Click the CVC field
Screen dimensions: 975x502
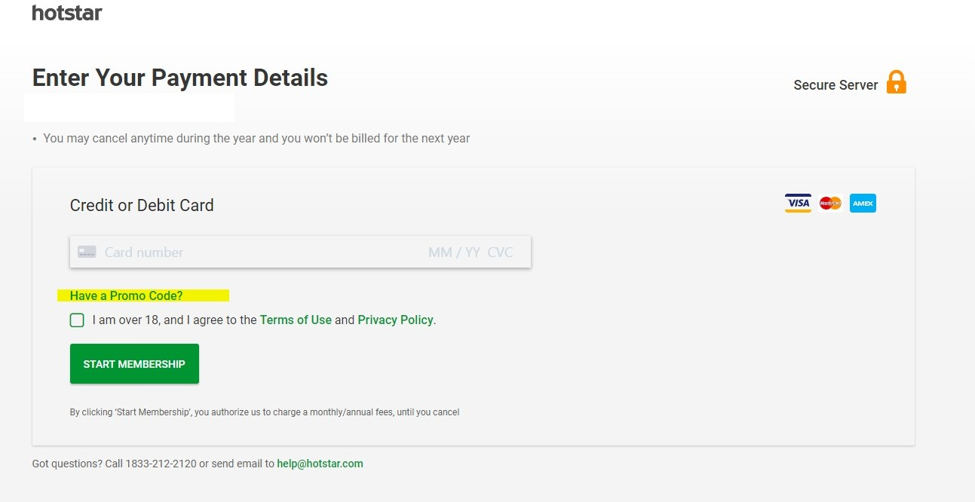(x=500, y=252)
